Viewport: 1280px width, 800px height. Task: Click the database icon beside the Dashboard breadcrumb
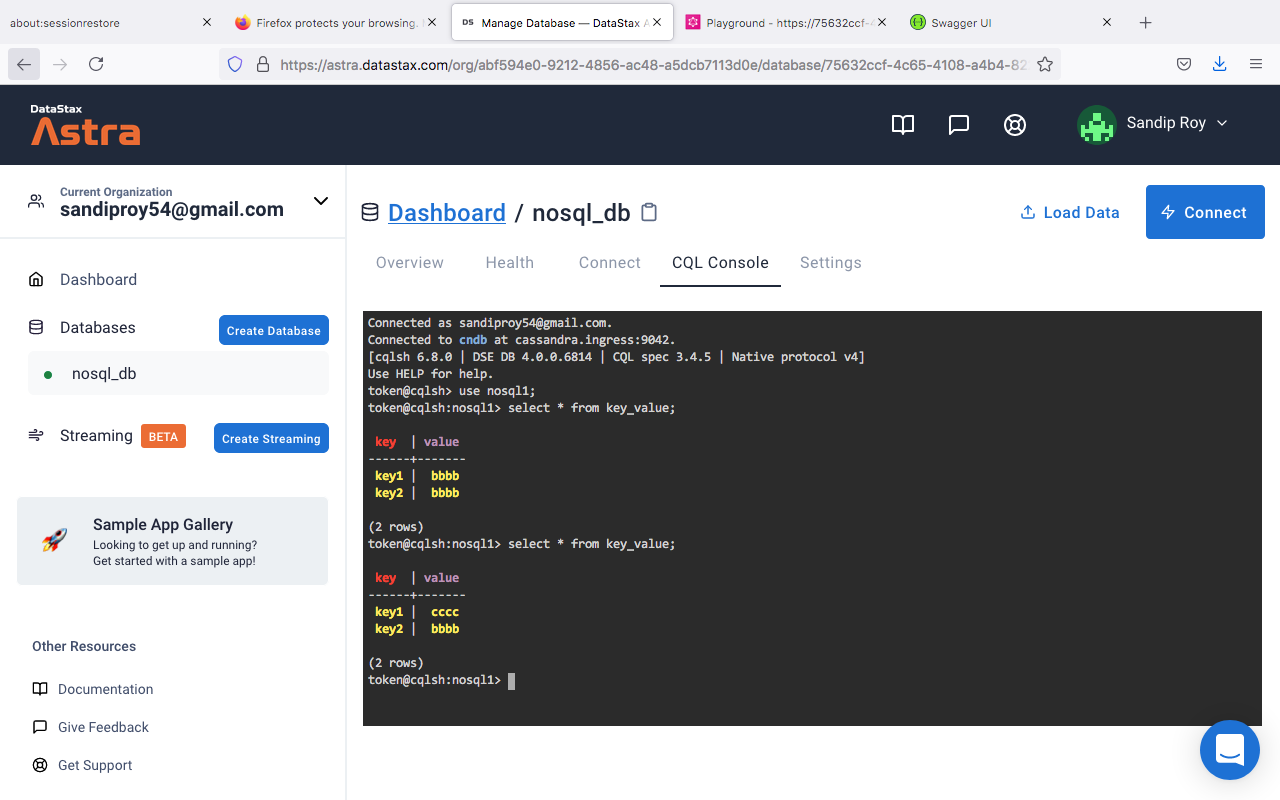pyautogui.click(x=369, y=212)
